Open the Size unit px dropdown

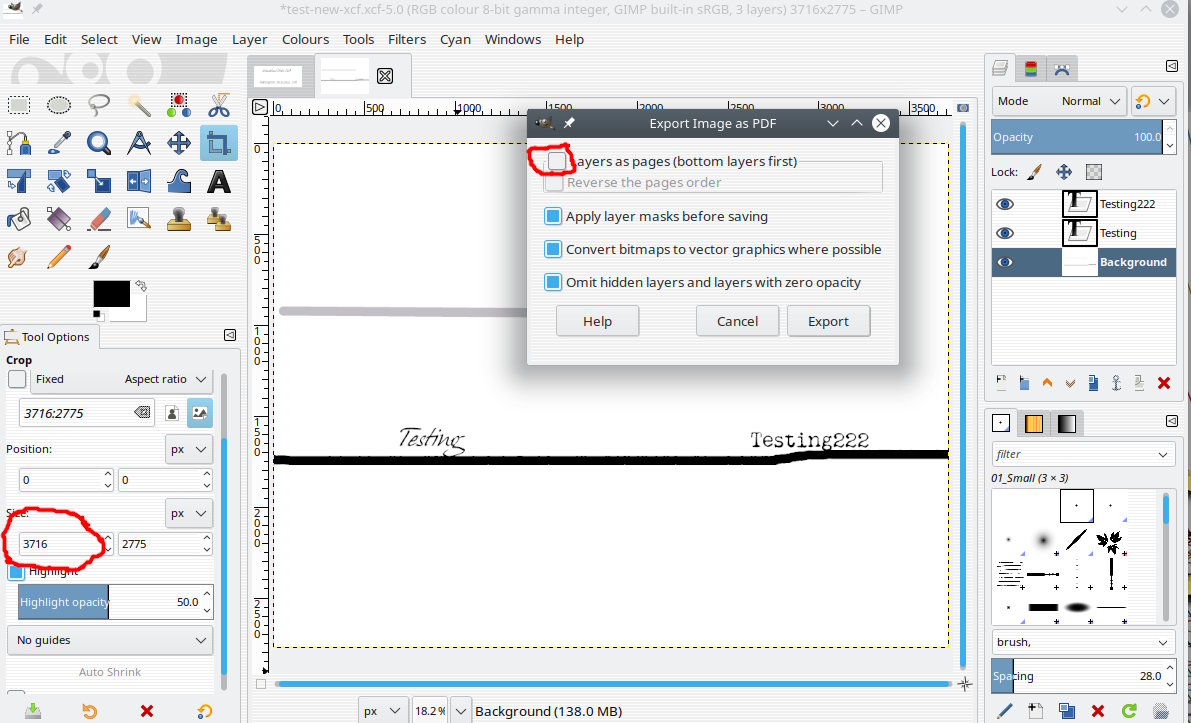click(x=188, y=513)
